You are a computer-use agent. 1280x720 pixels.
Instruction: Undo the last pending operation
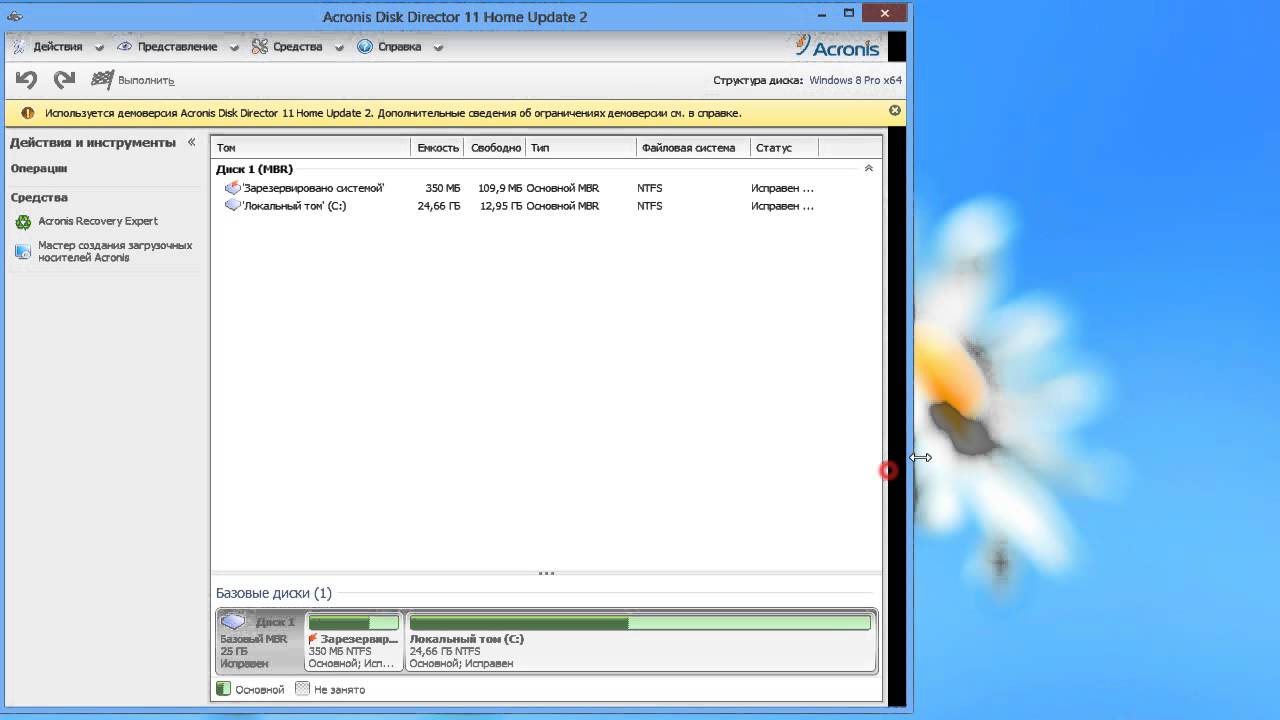[27, 80]
